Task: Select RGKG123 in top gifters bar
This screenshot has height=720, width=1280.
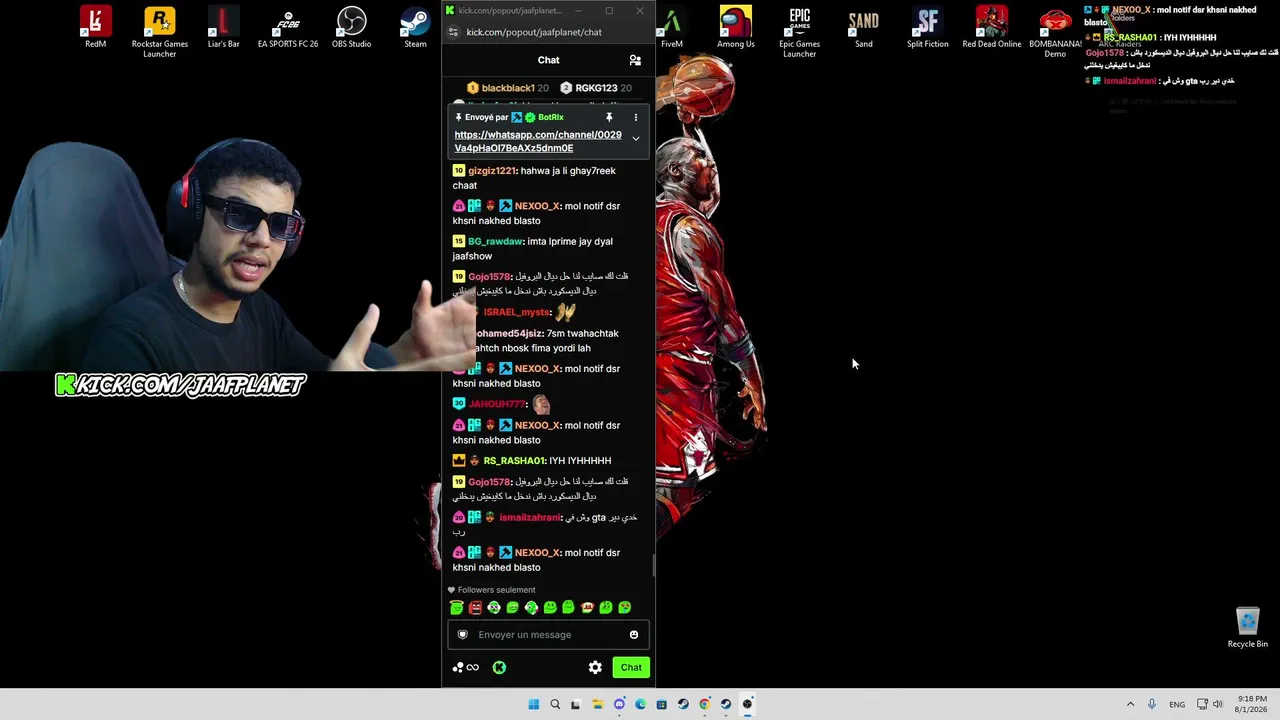Action: (x=596, y=88)
